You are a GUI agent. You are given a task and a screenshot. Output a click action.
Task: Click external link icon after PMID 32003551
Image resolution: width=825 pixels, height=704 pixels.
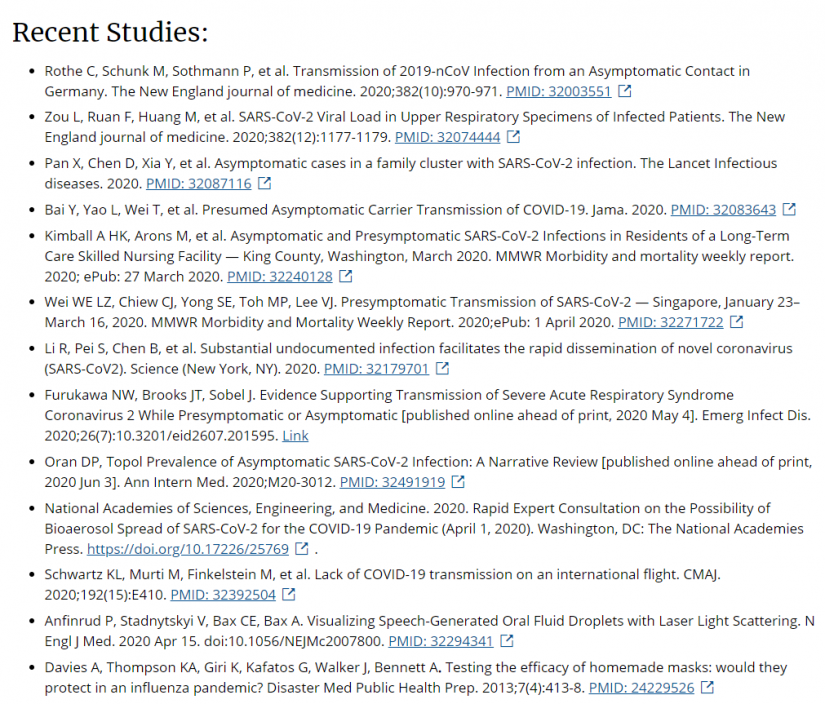point(625,91)
